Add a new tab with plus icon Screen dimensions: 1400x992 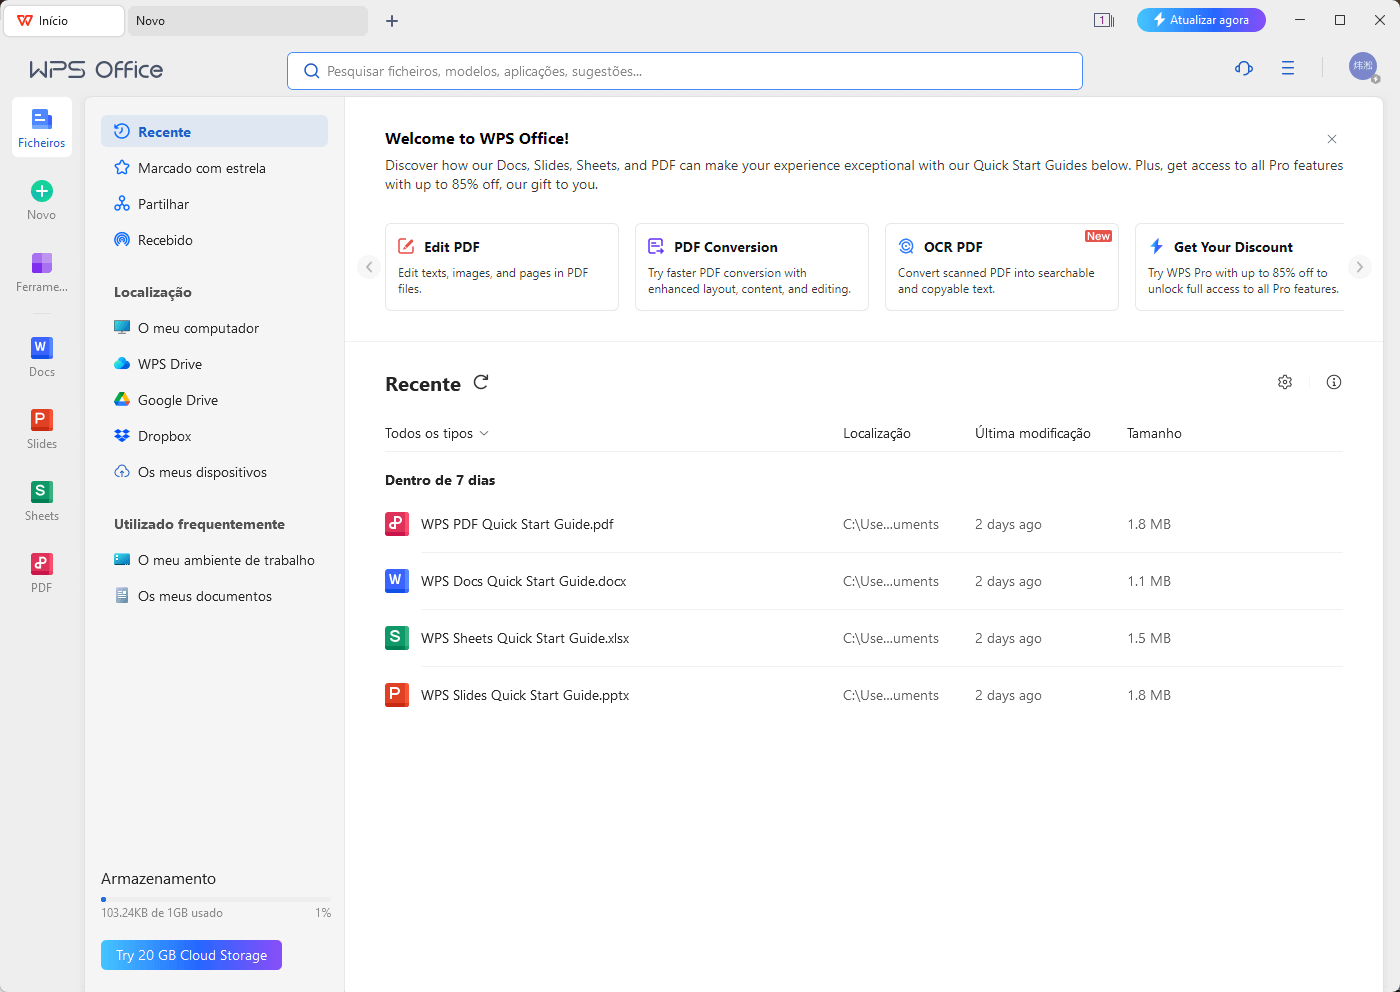(392, 21)
